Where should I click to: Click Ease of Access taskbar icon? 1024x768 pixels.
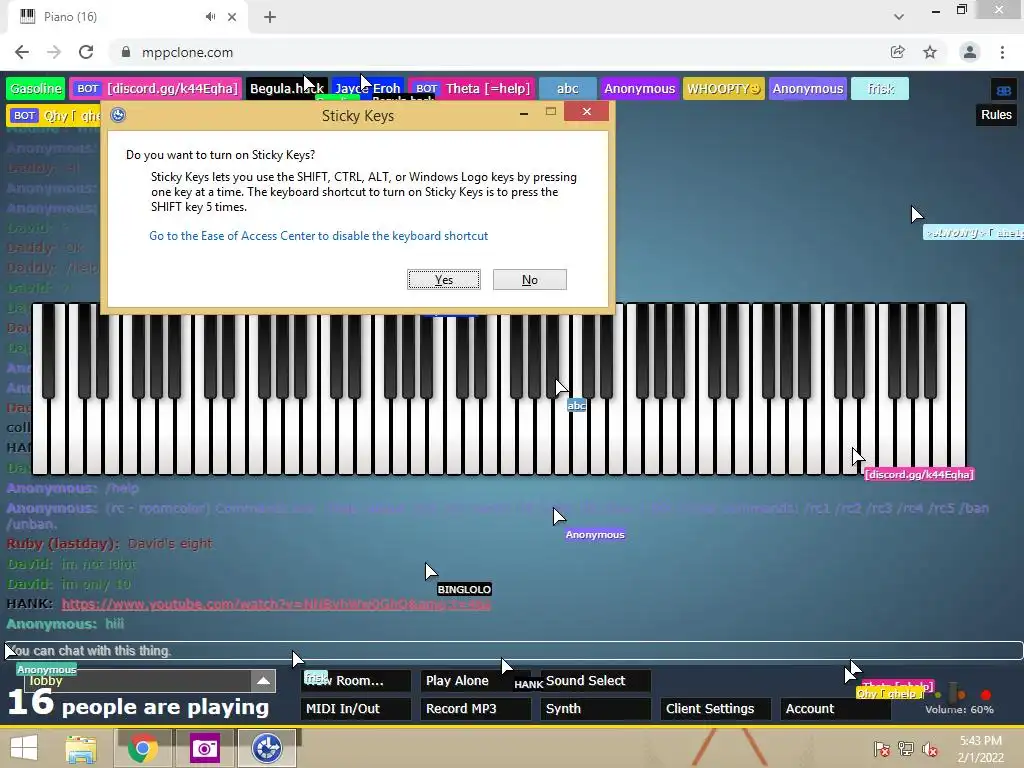click(267, 748)
